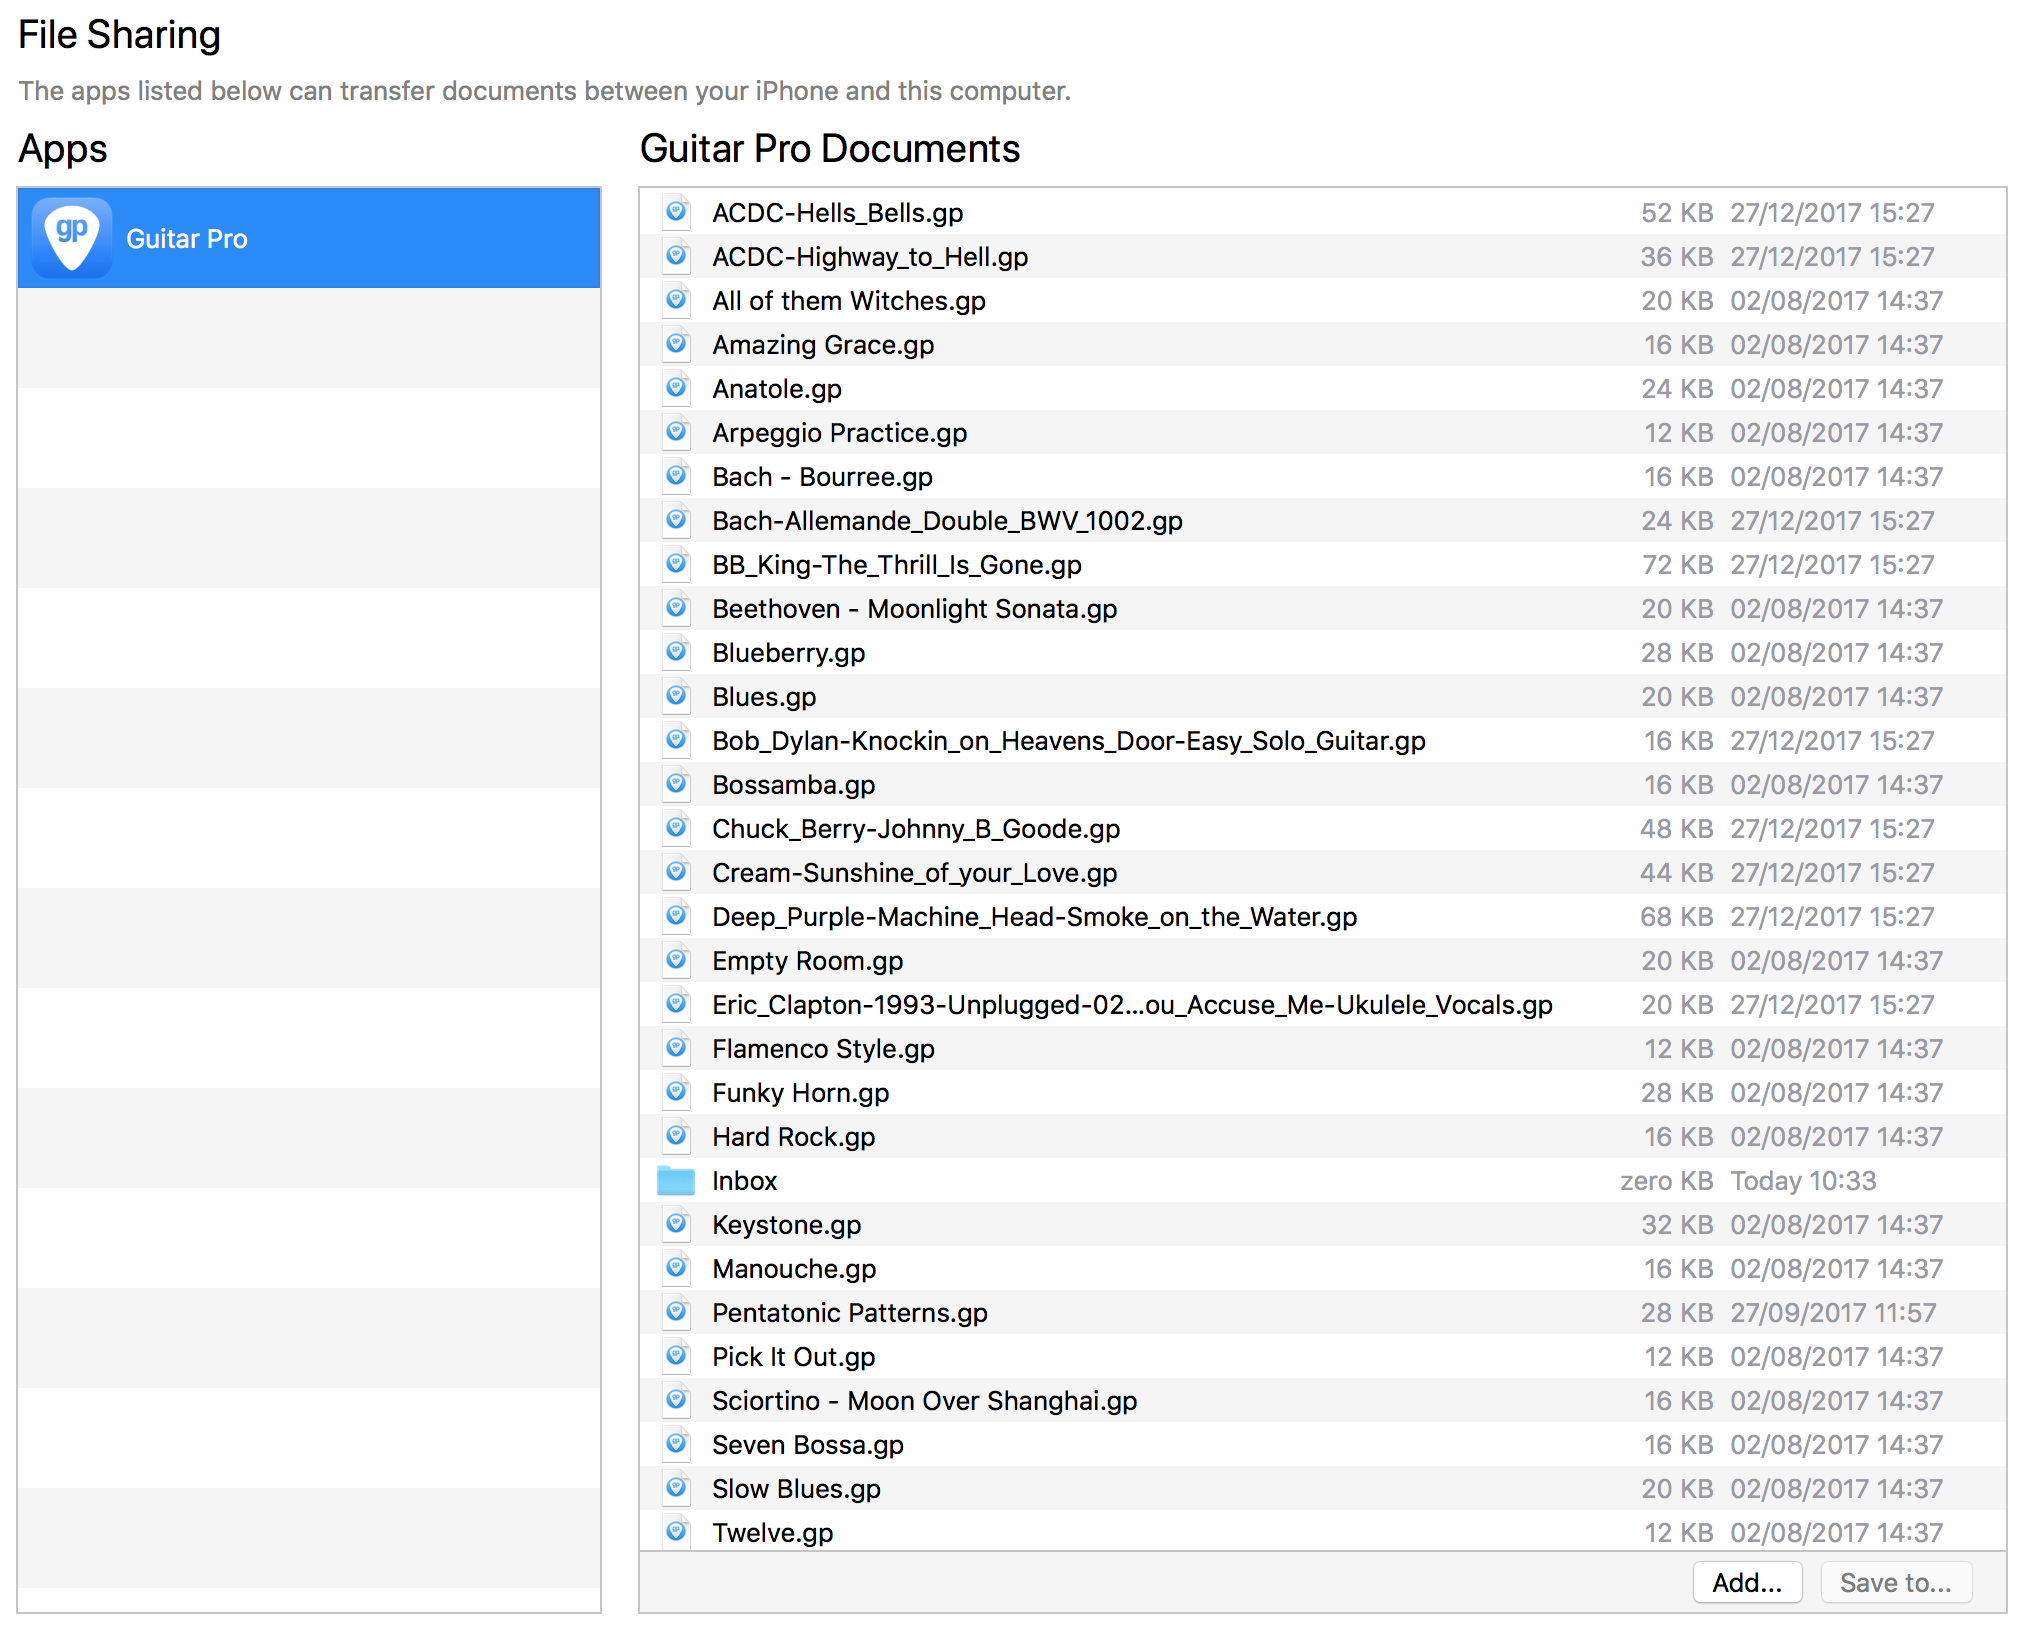Screen dimensions: 2024x1636
Task: Select the Hard Rock.gp file name
Action: click(x=794, y=1137)
